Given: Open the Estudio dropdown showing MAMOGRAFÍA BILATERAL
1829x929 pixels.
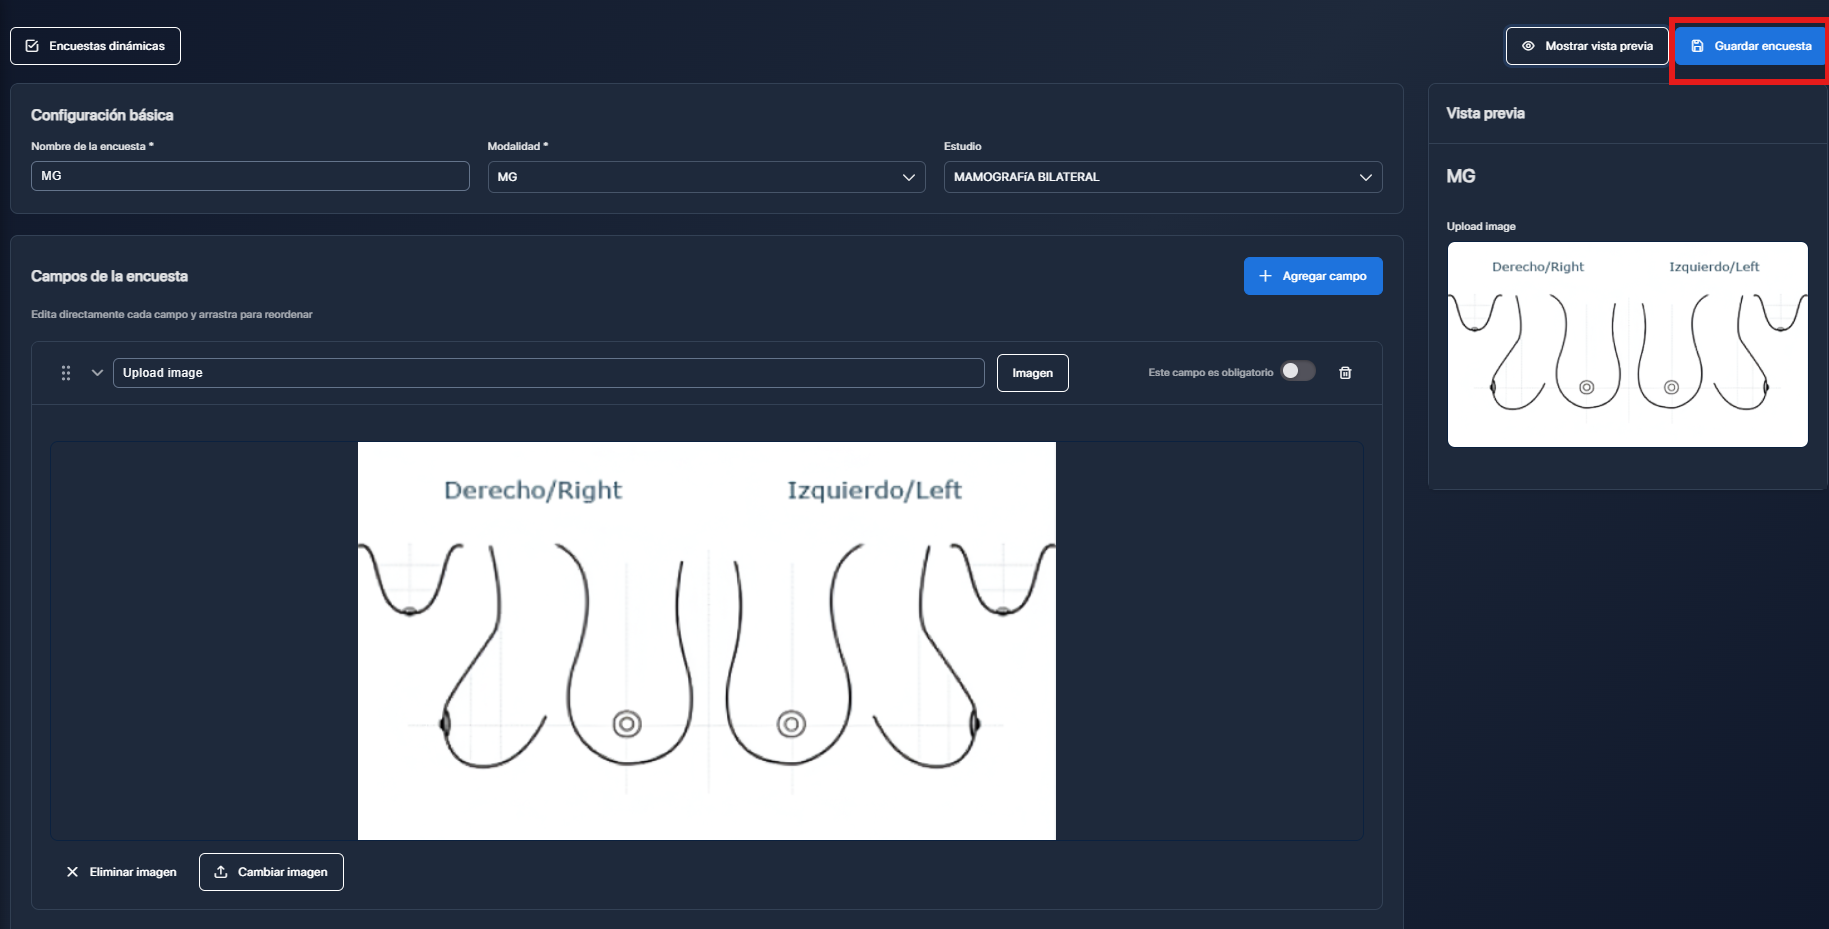Looking at the screenshot, I should [1162, 177].
